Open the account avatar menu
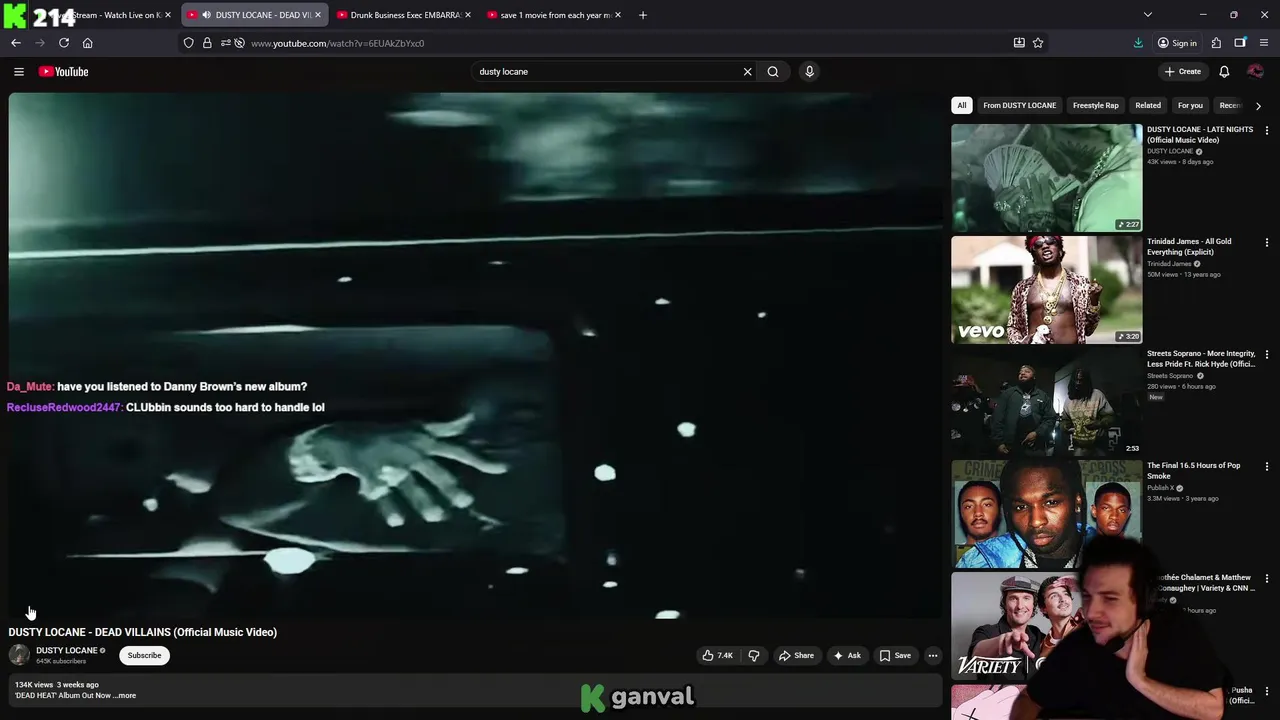This screenshot has width=1280, height=720. click(1256, 71)
